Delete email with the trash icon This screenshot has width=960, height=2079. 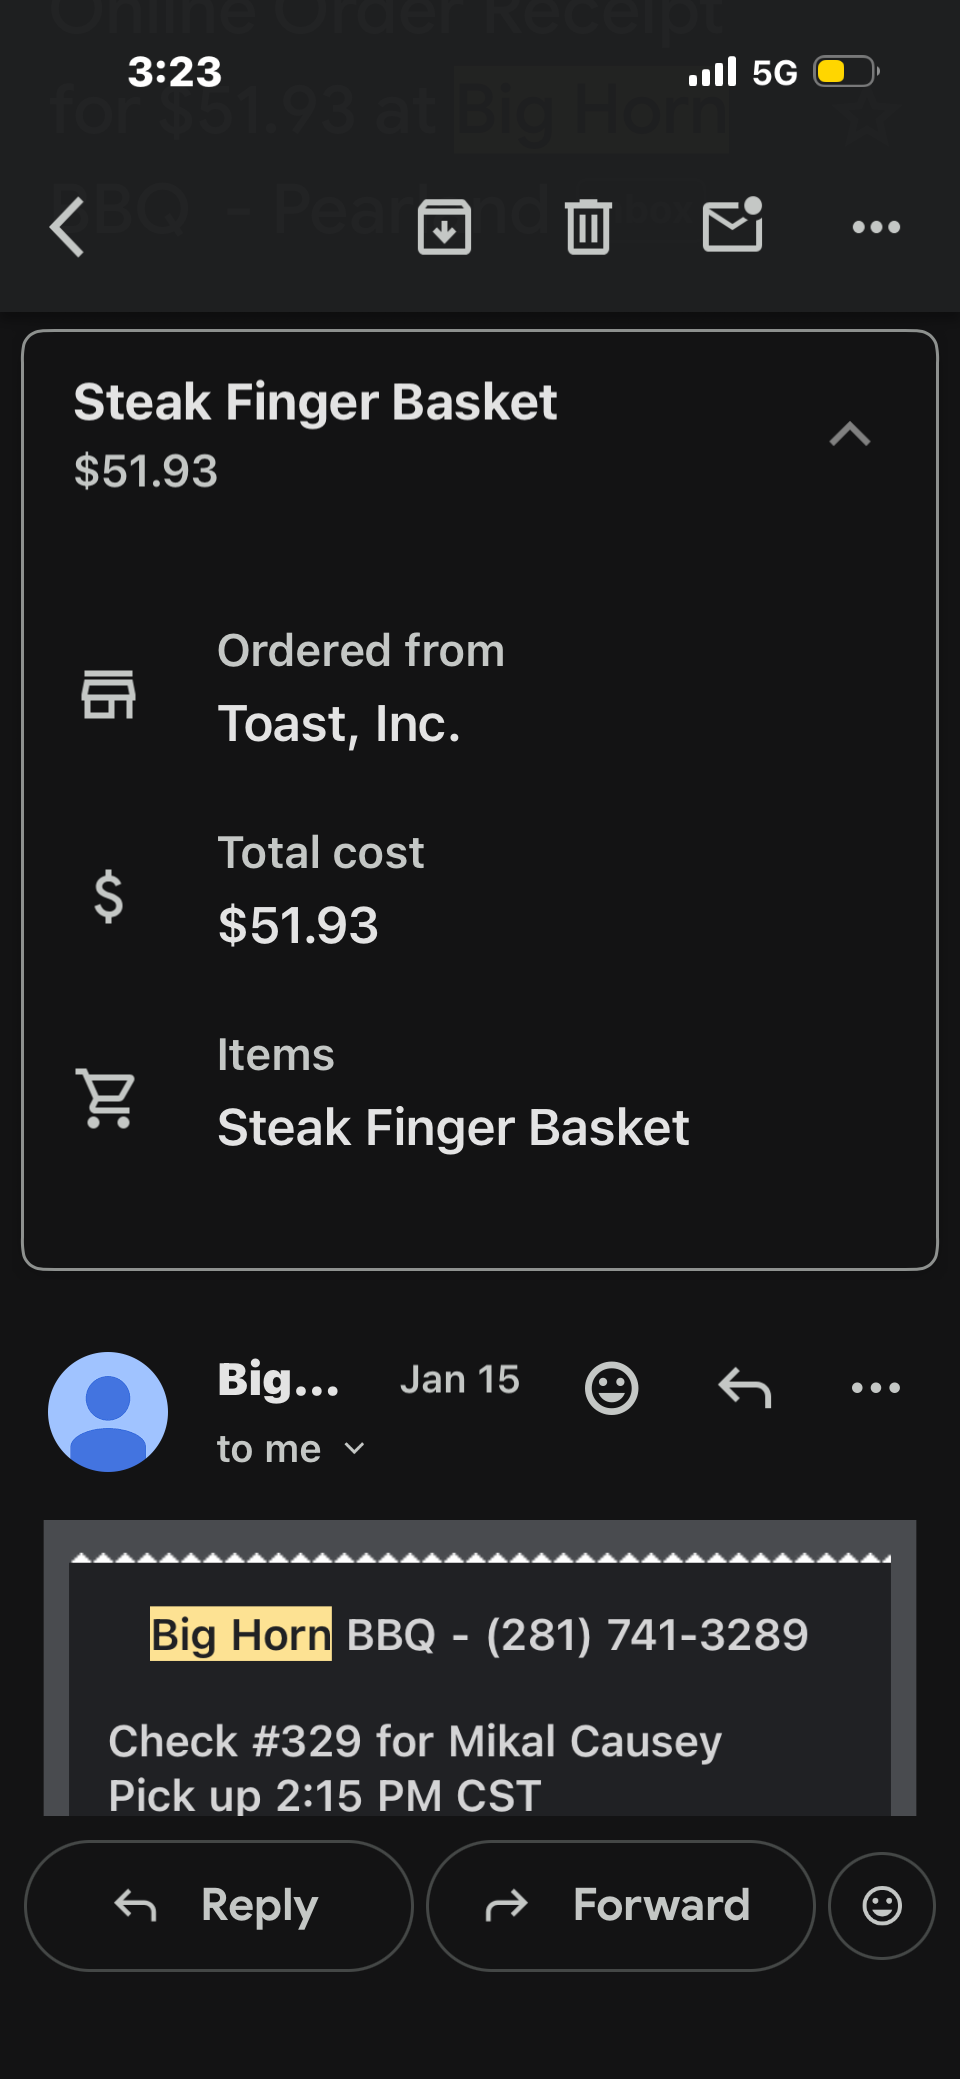click(x=589, y=227)
